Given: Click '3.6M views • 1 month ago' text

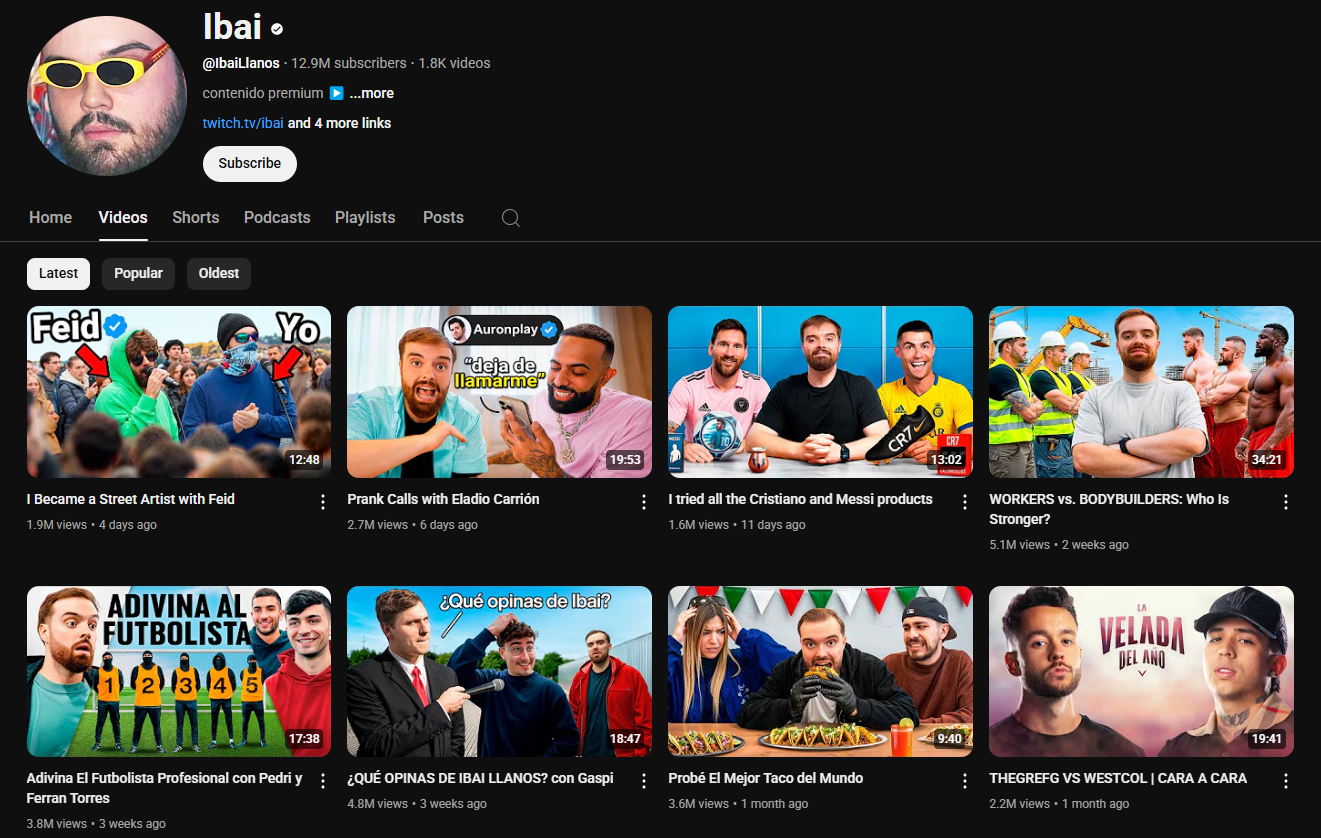Looking at the screenshot, I should (738, 804).
